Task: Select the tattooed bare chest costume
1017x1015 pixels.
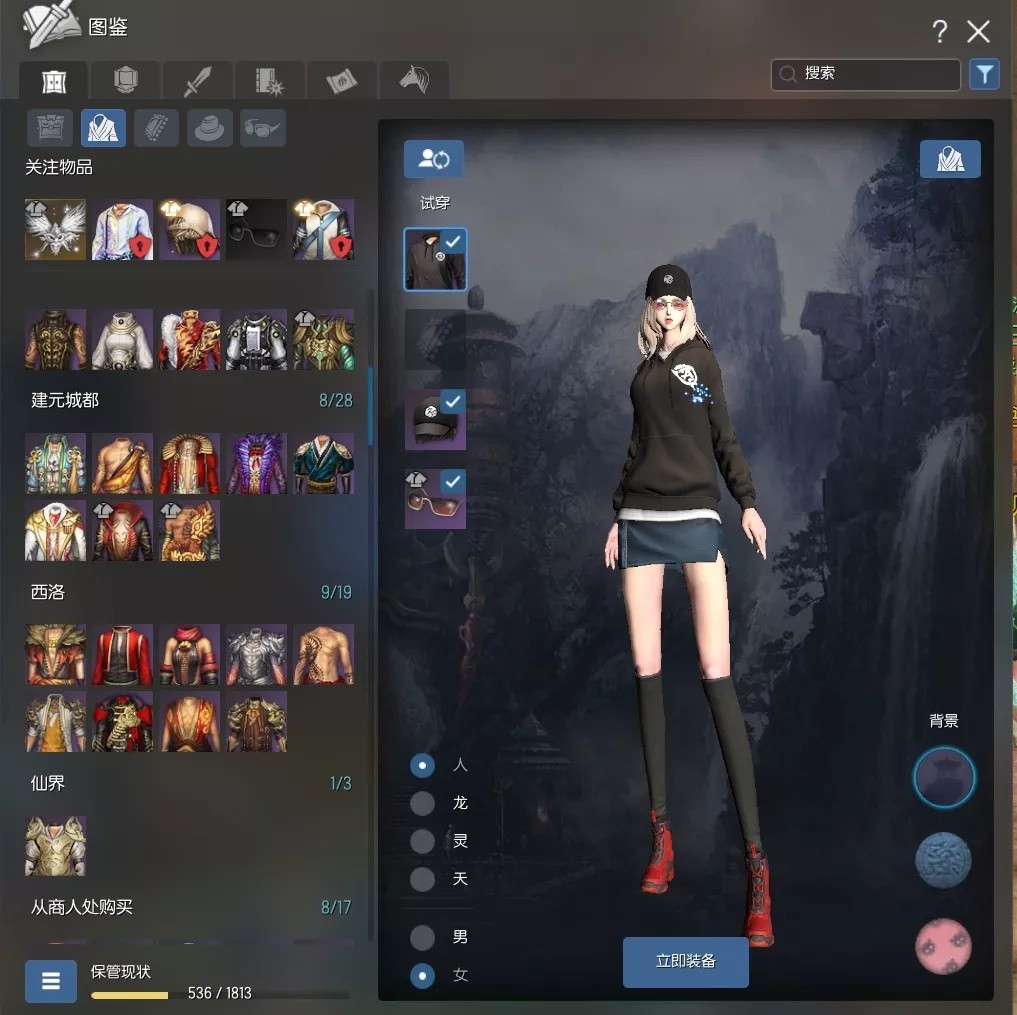Action: [323, 655]
